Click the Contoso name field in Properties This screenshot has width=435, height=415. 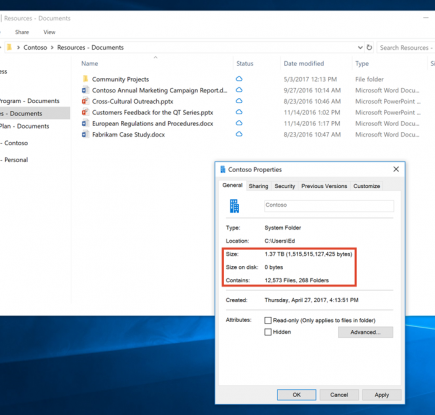(x=329, y=206)
